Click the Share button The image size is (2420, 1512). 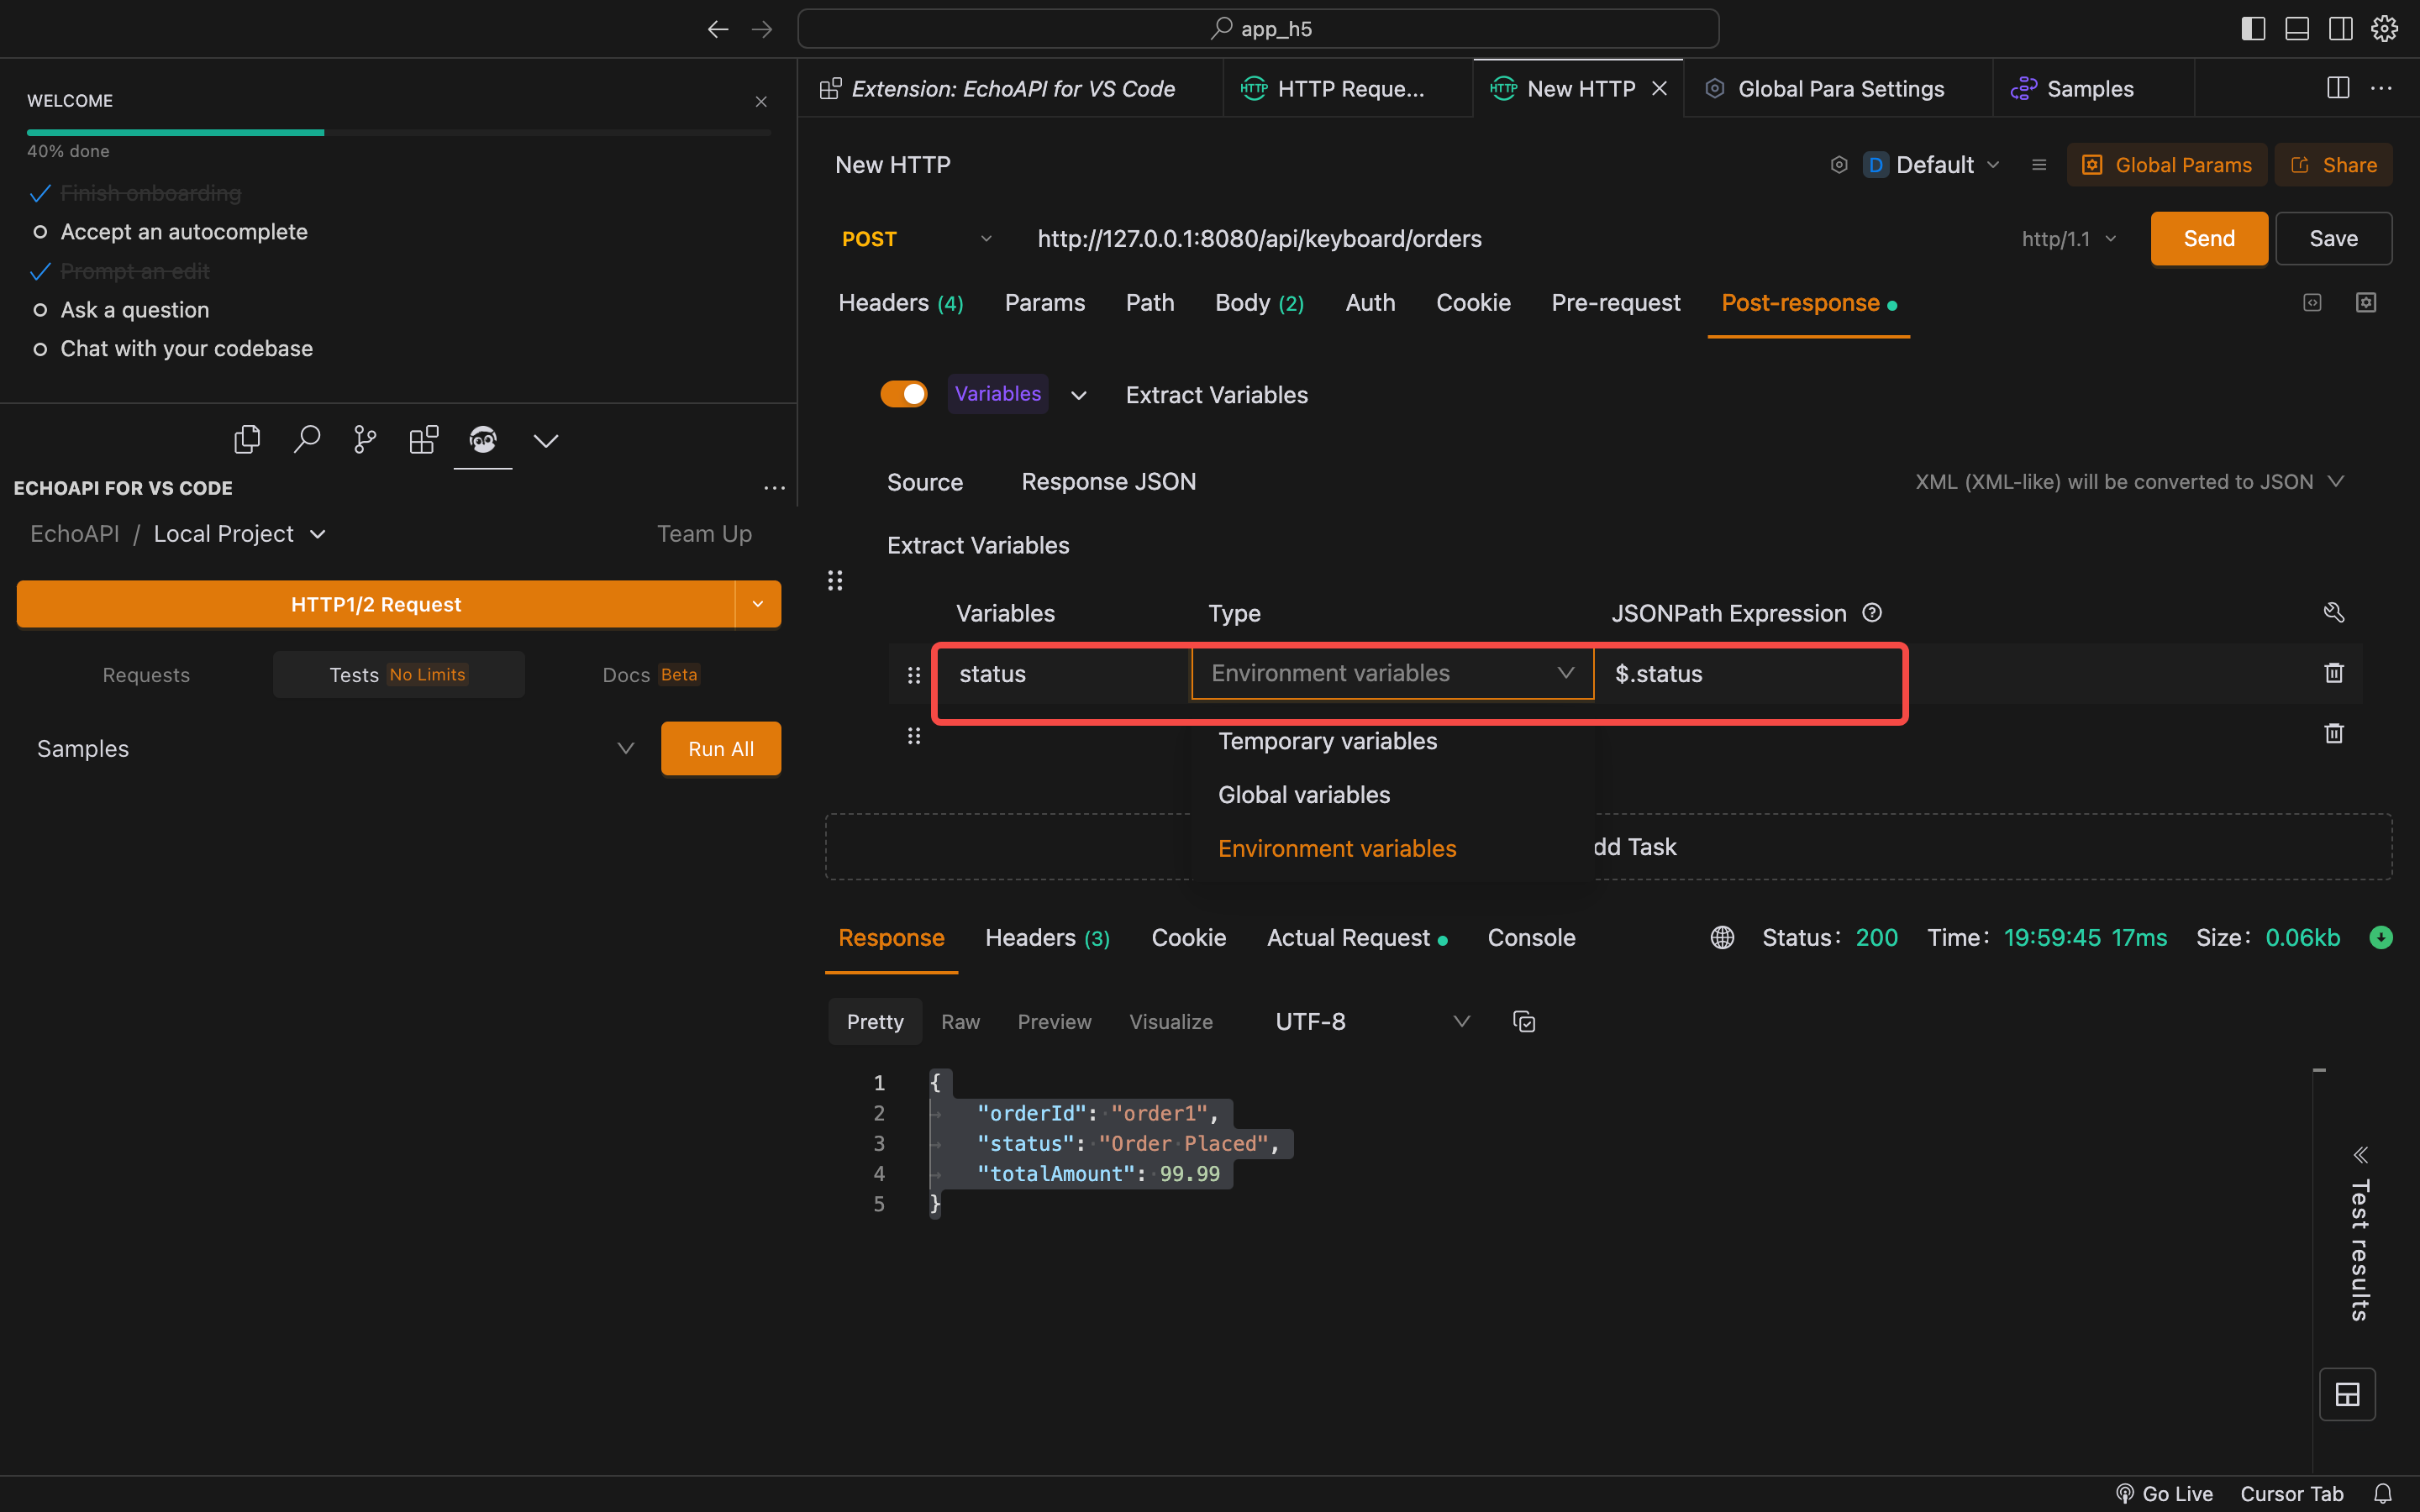pyautogui.click(x=2333, y=165)
